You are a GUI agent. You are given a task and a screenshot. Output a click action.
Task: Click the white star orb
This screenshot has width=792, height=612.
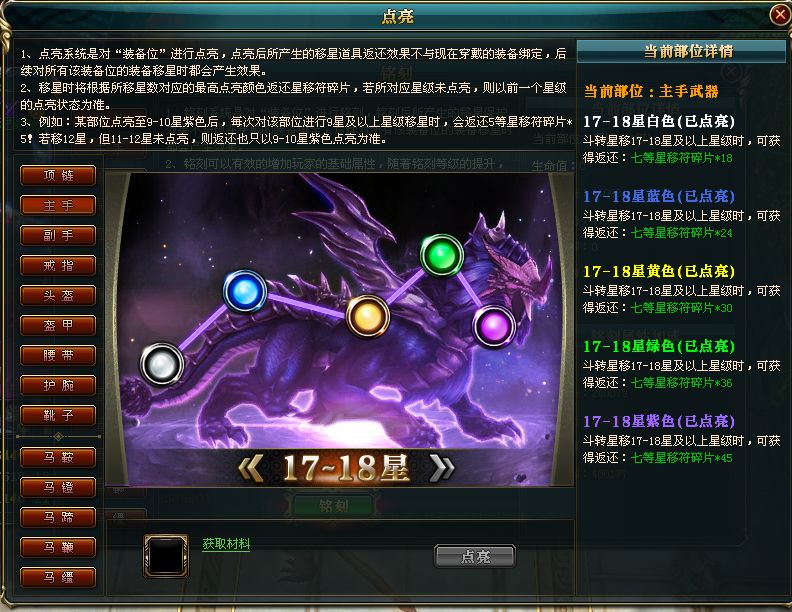click(x=162, y=364)
